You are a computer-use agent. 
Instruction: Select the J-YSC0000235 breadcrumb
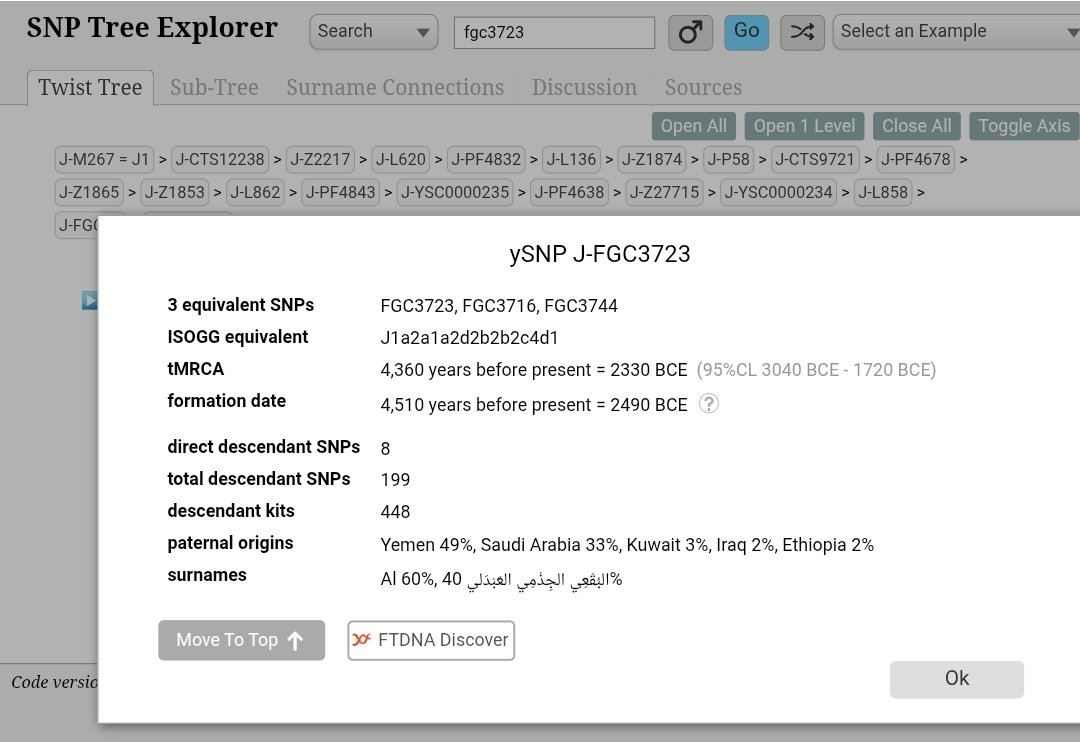click(455, 192)
